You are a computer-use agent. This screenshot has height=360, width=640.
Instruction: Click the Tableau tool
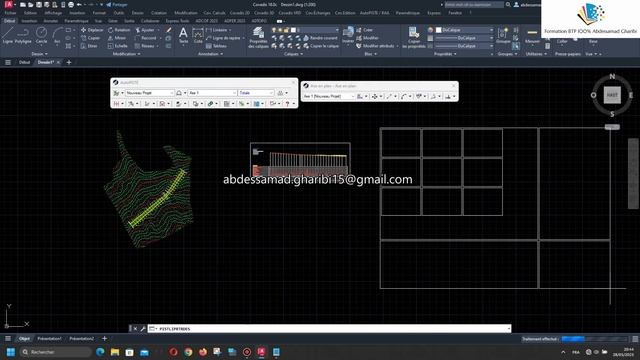[217, 46]
